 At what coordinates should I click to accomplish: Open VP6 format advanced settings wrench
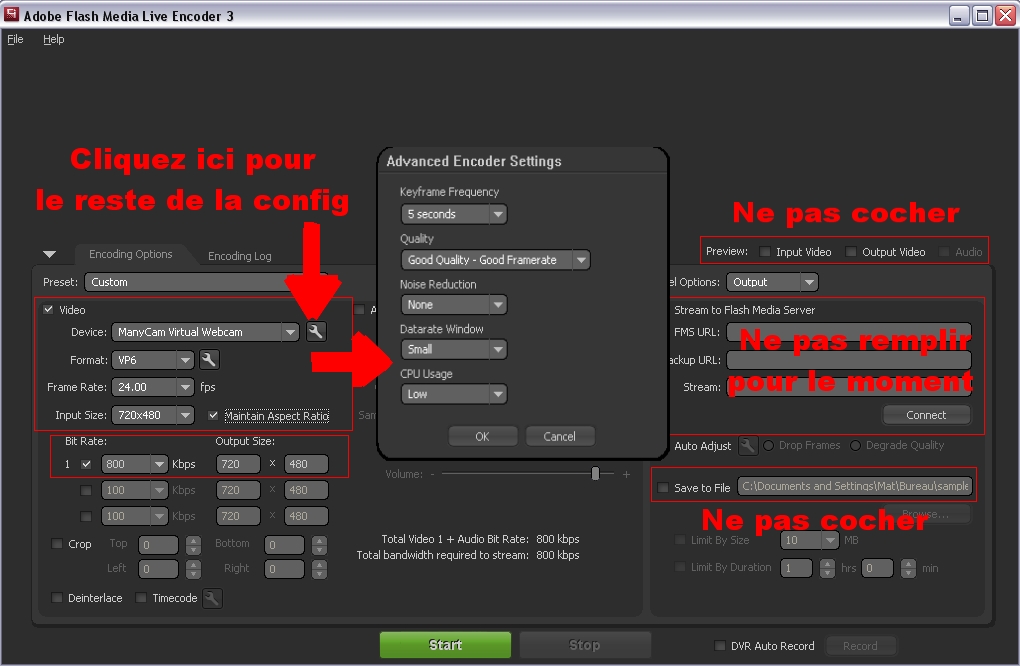tap(209, 360)
